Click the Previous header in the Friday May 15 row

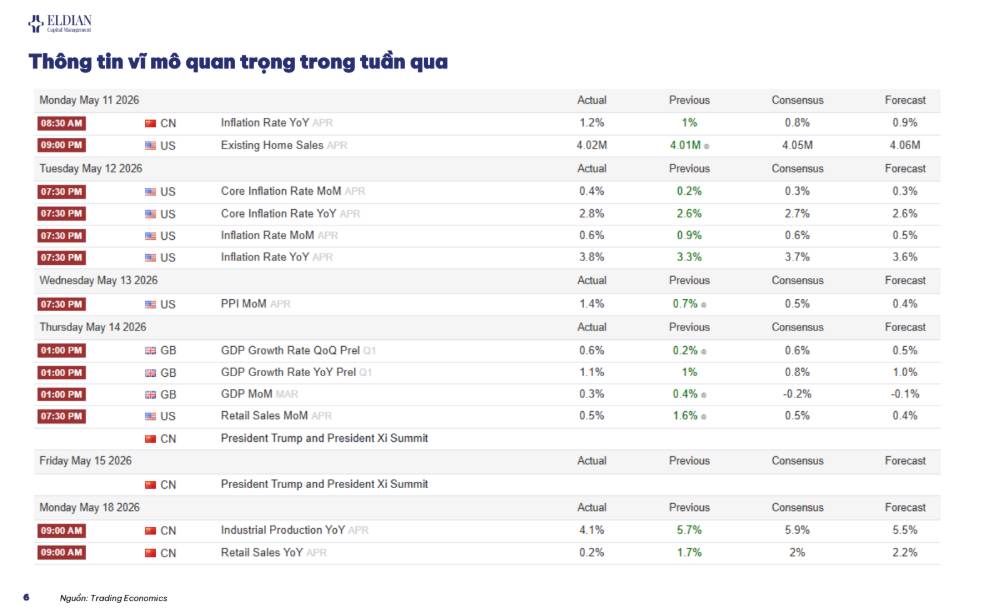[689, 461]
